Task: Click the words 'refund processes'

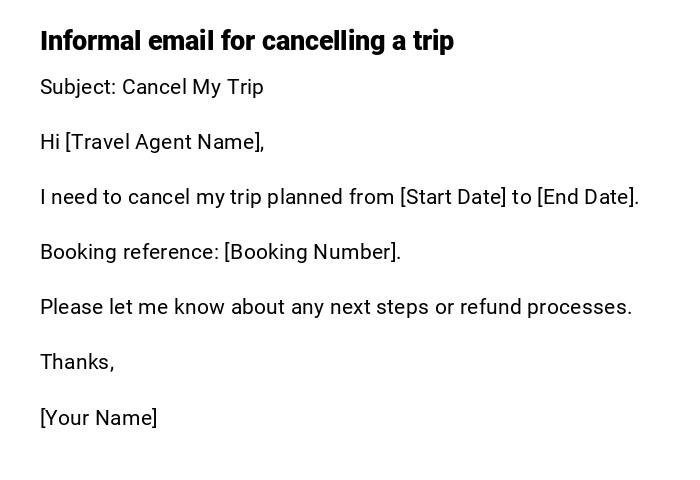Action: pos(545,307)
